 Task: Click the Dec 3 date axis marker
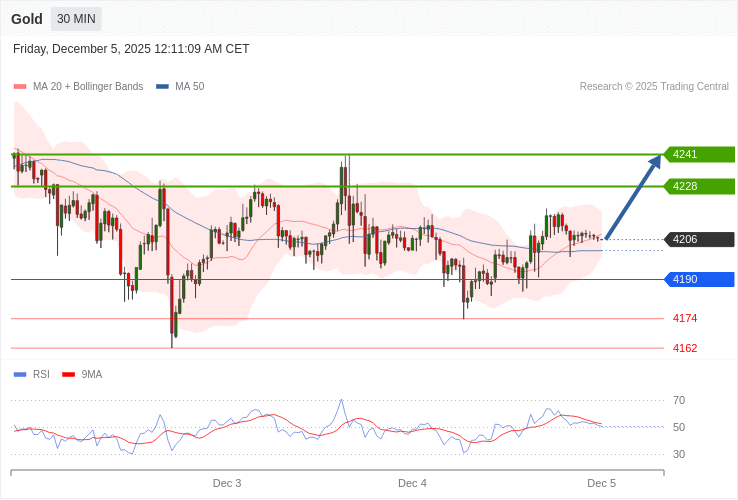point(227,483)
